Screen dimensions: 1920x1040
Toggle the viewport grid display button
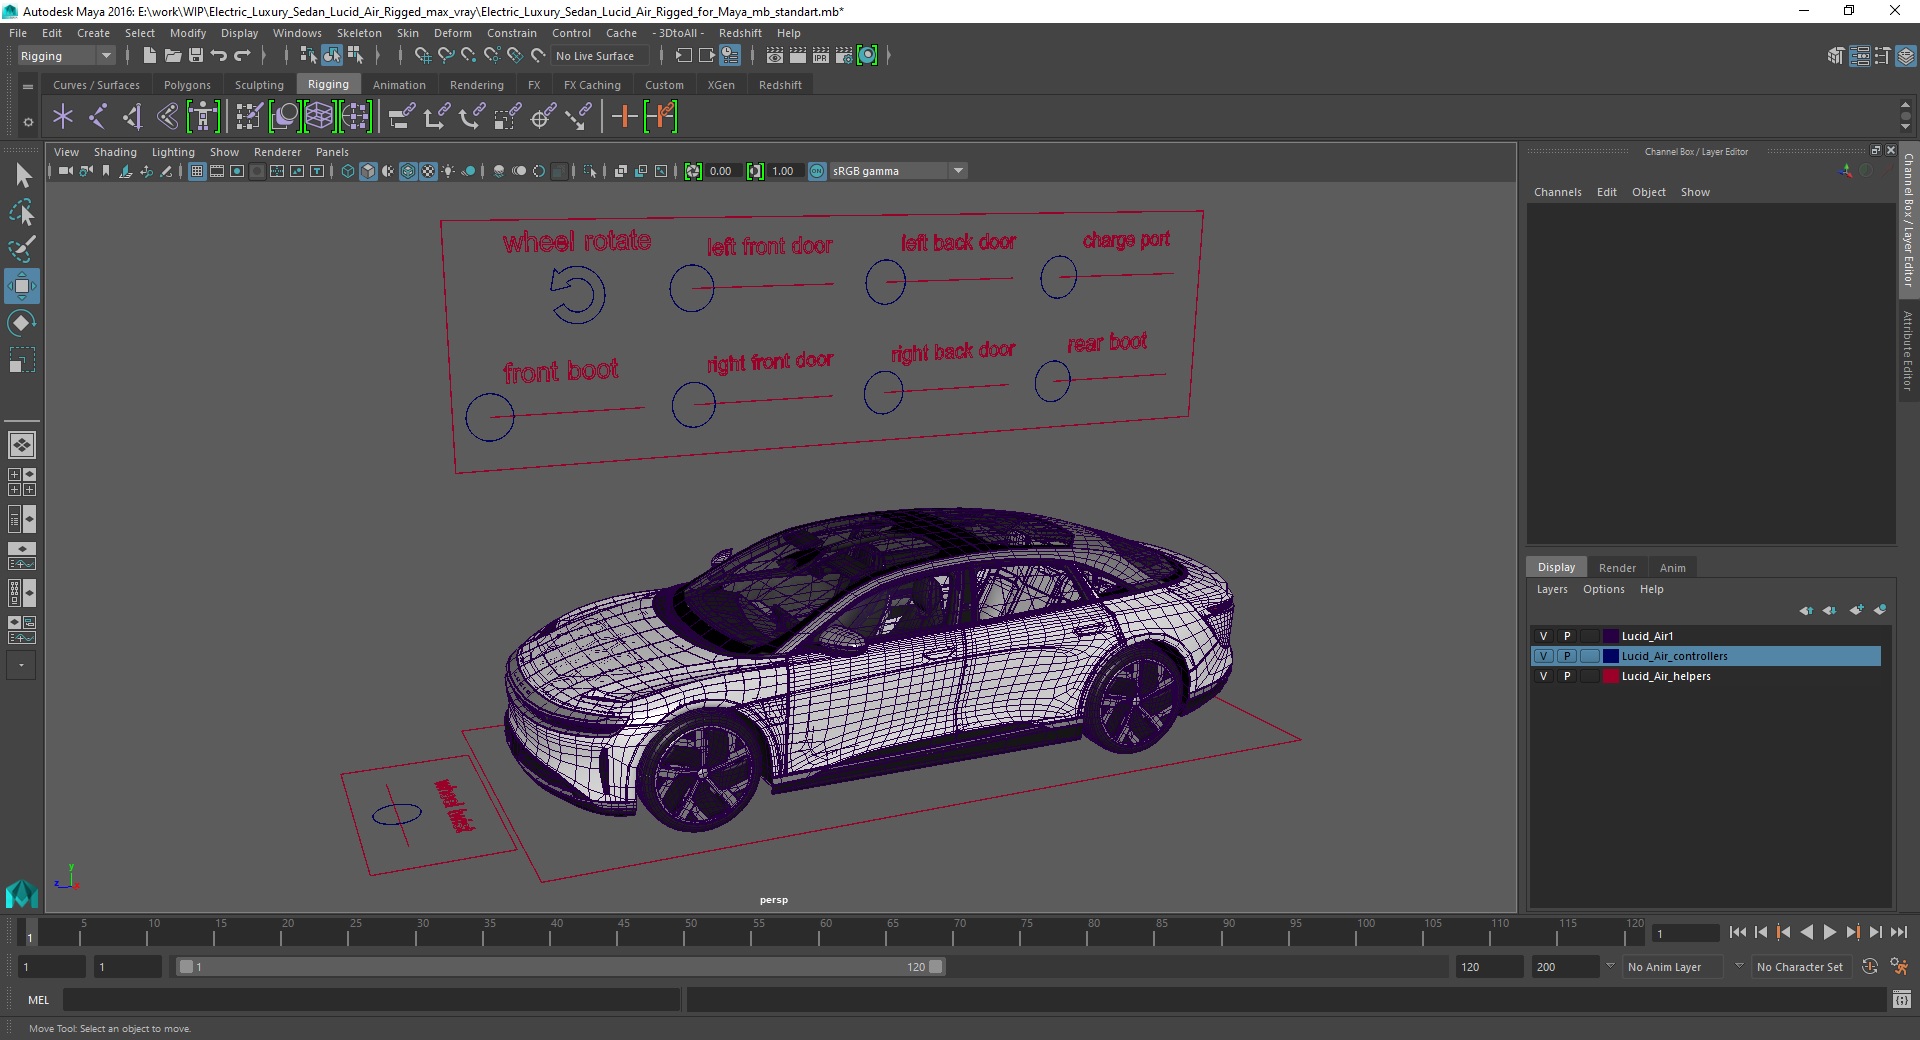pos(197,171)
